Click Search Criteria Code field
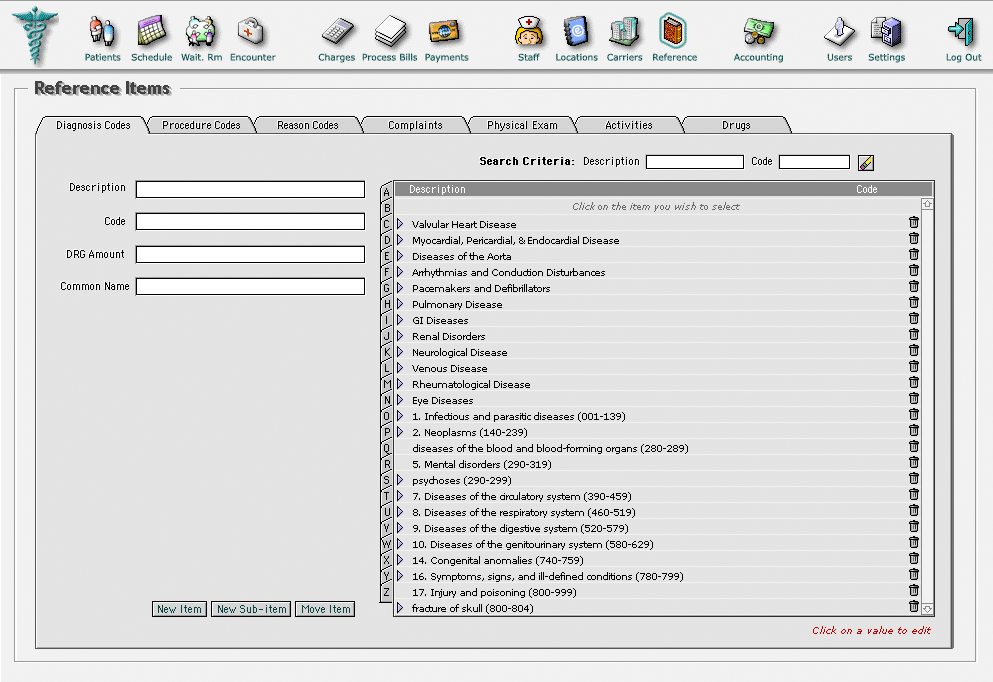 tap(814, 162)
